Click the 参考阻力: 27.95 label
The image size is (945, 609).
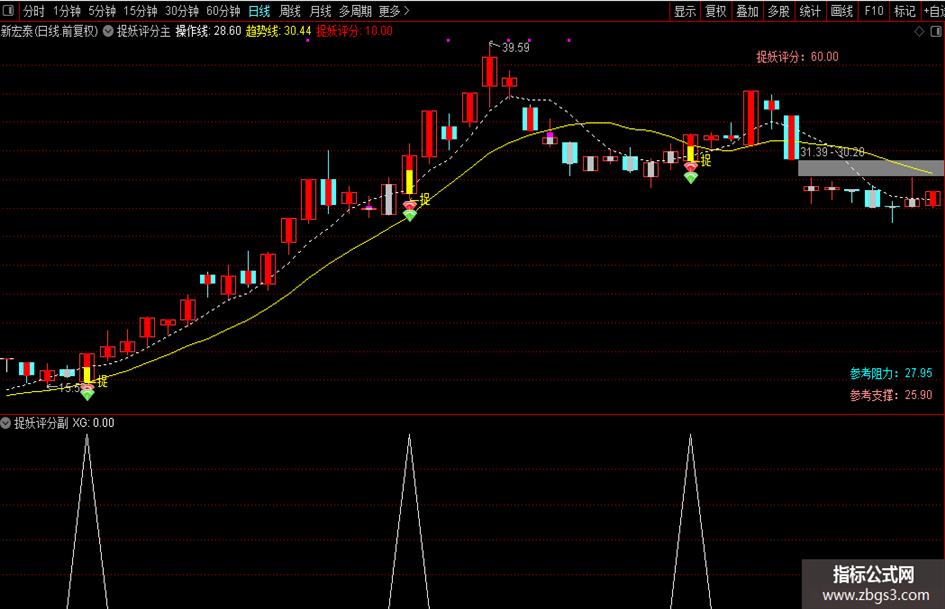(x=891, y=373)
